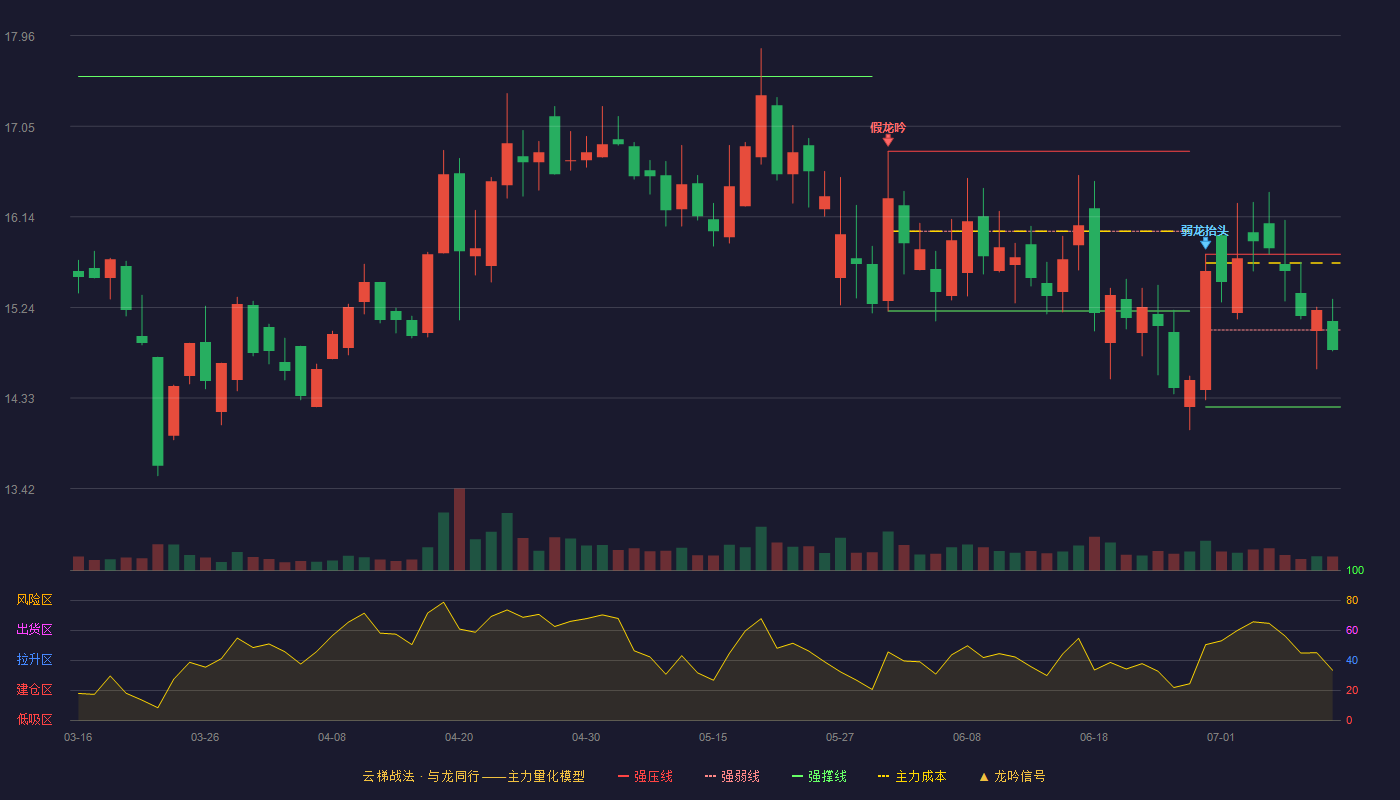Click the green 100 indicator scale value

click(1356, 571)
